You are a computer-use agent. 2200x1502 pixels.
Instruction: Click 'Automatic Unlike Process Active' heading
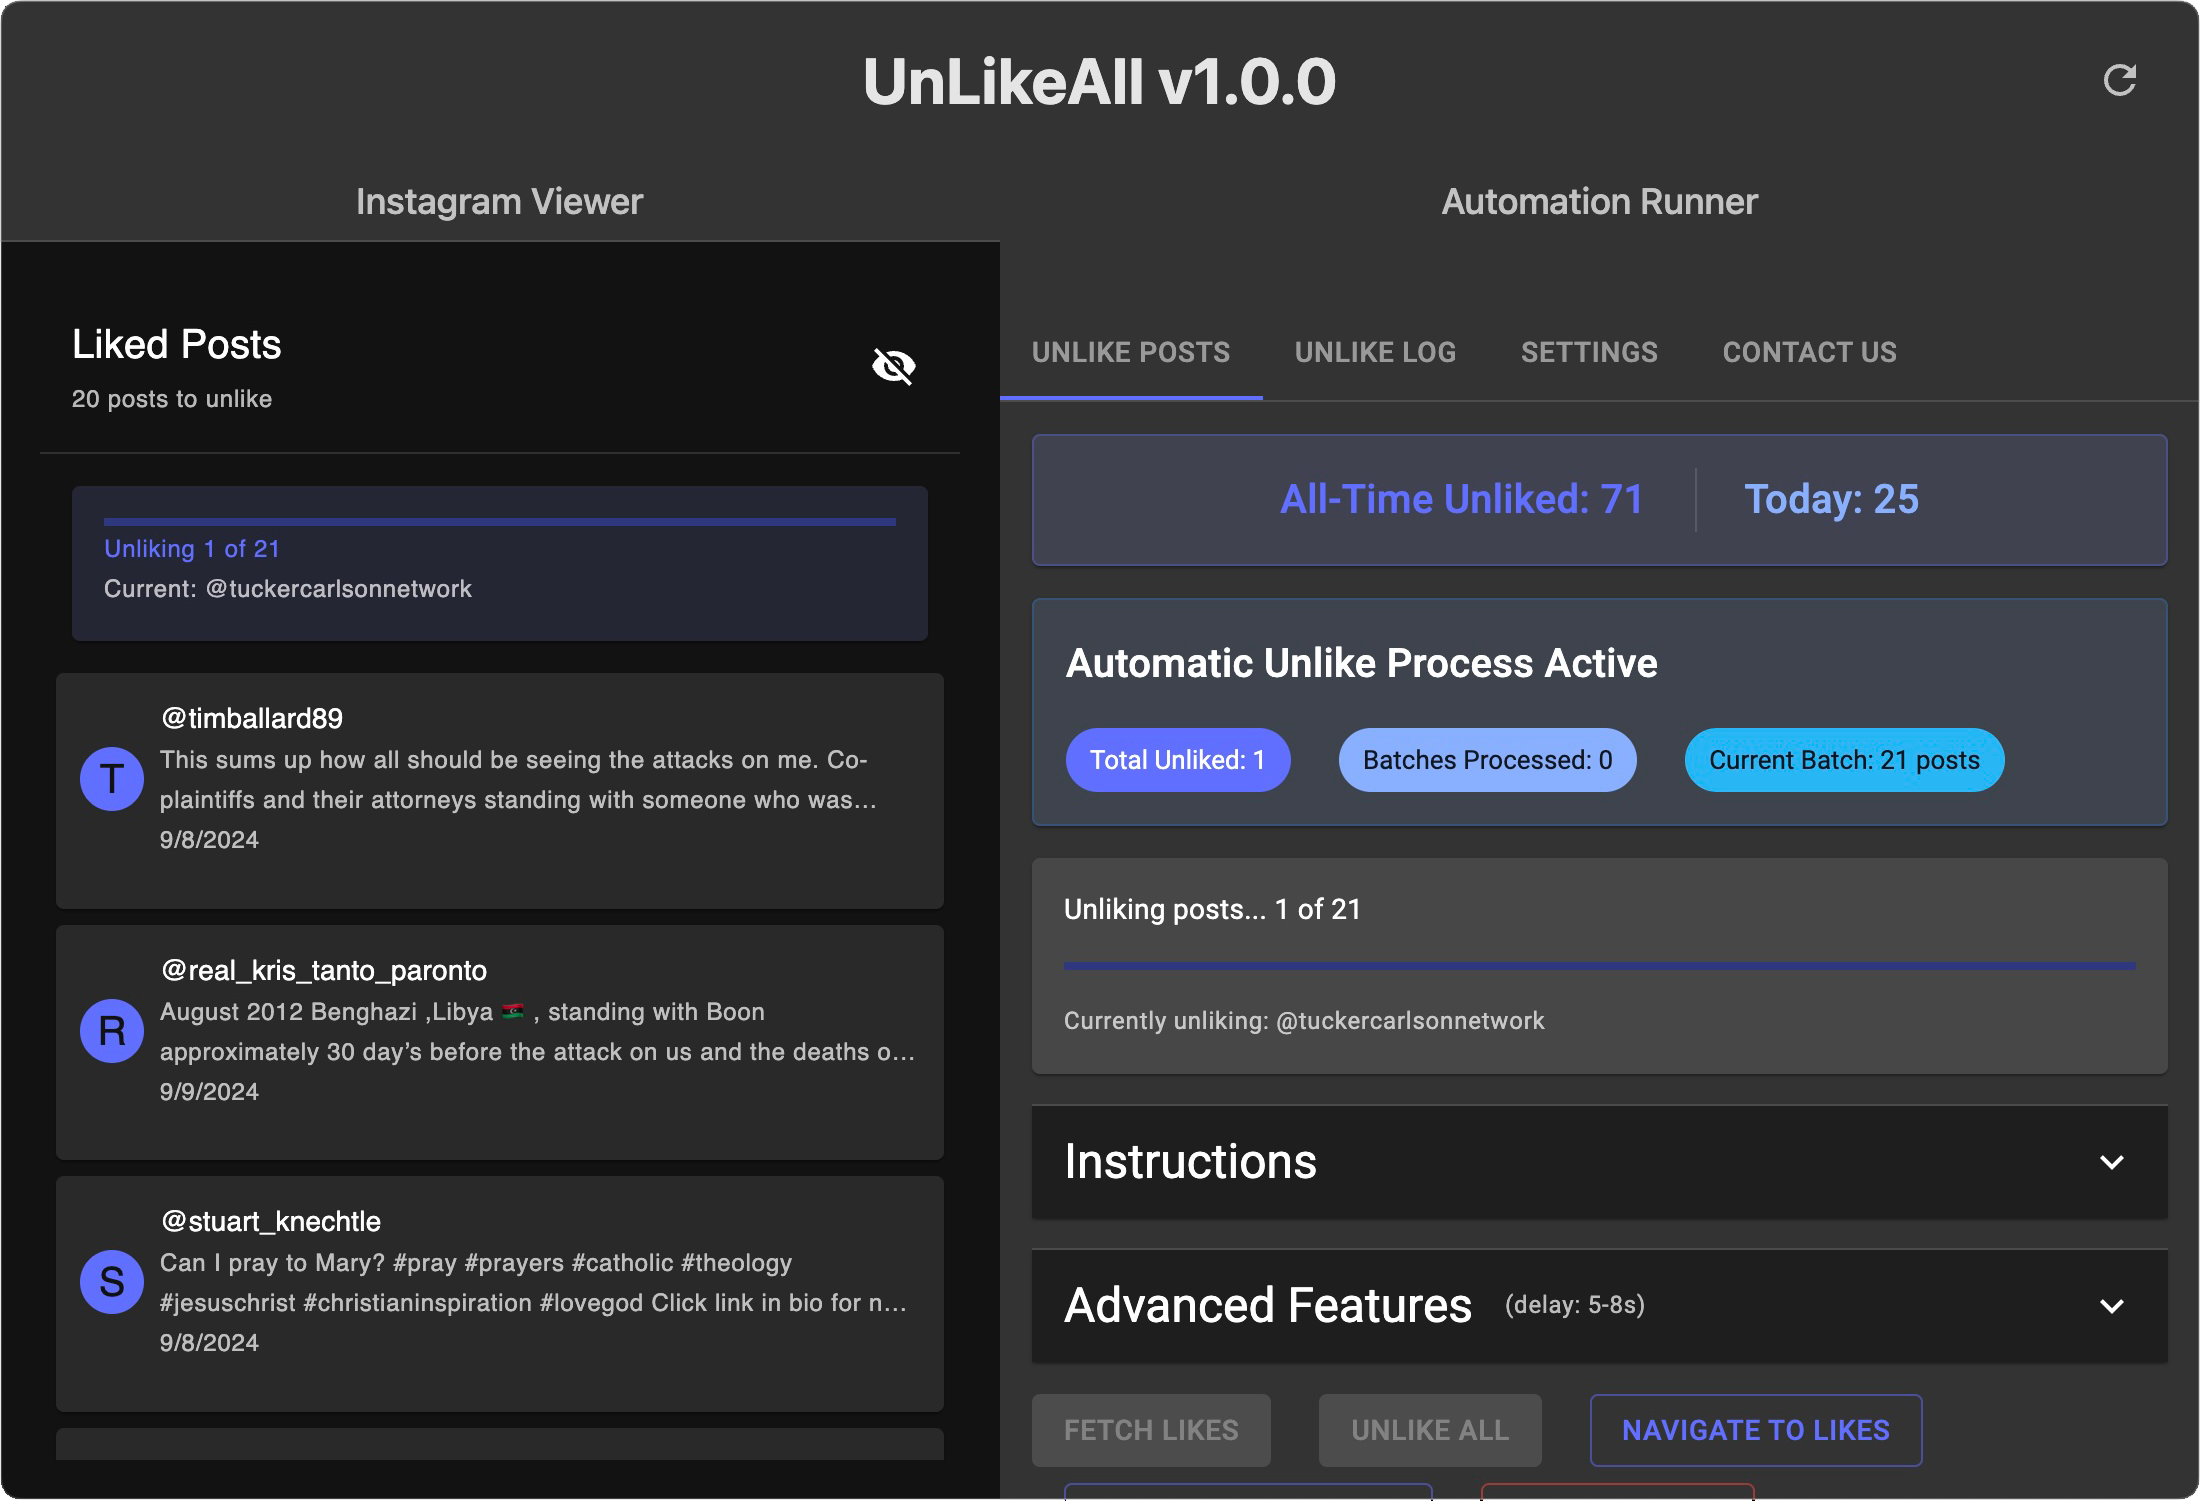click(1361, 663)
